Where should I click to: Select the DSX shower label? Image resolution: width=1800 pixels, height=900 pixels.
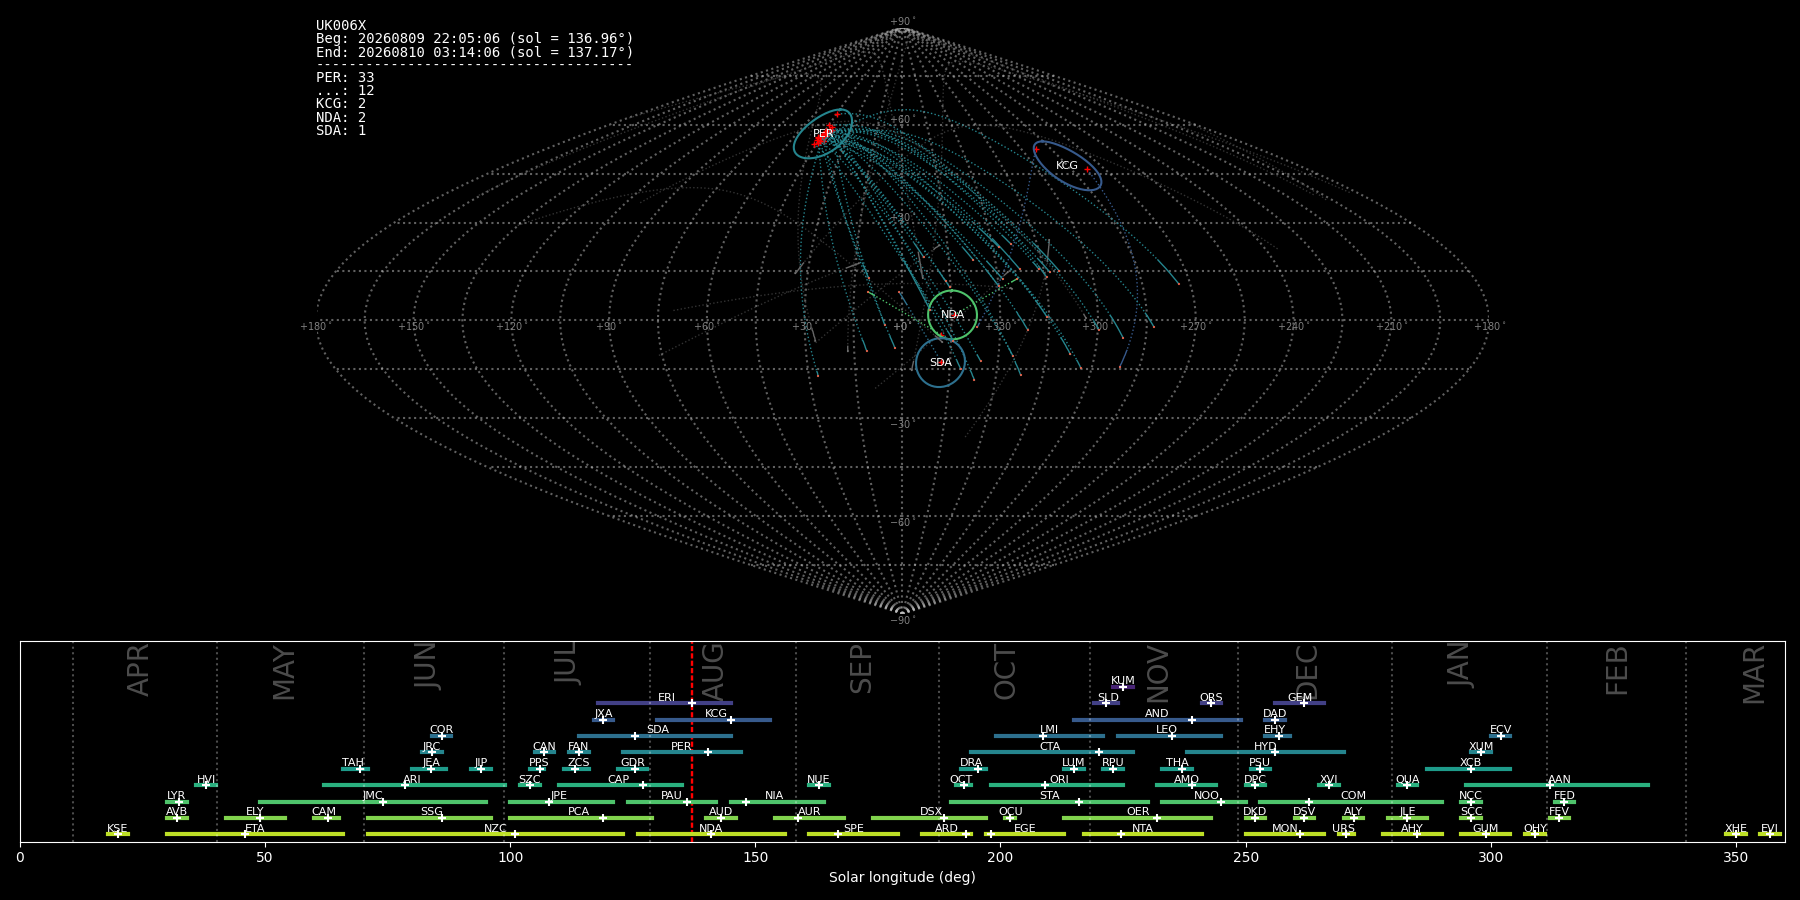[931, 812]
